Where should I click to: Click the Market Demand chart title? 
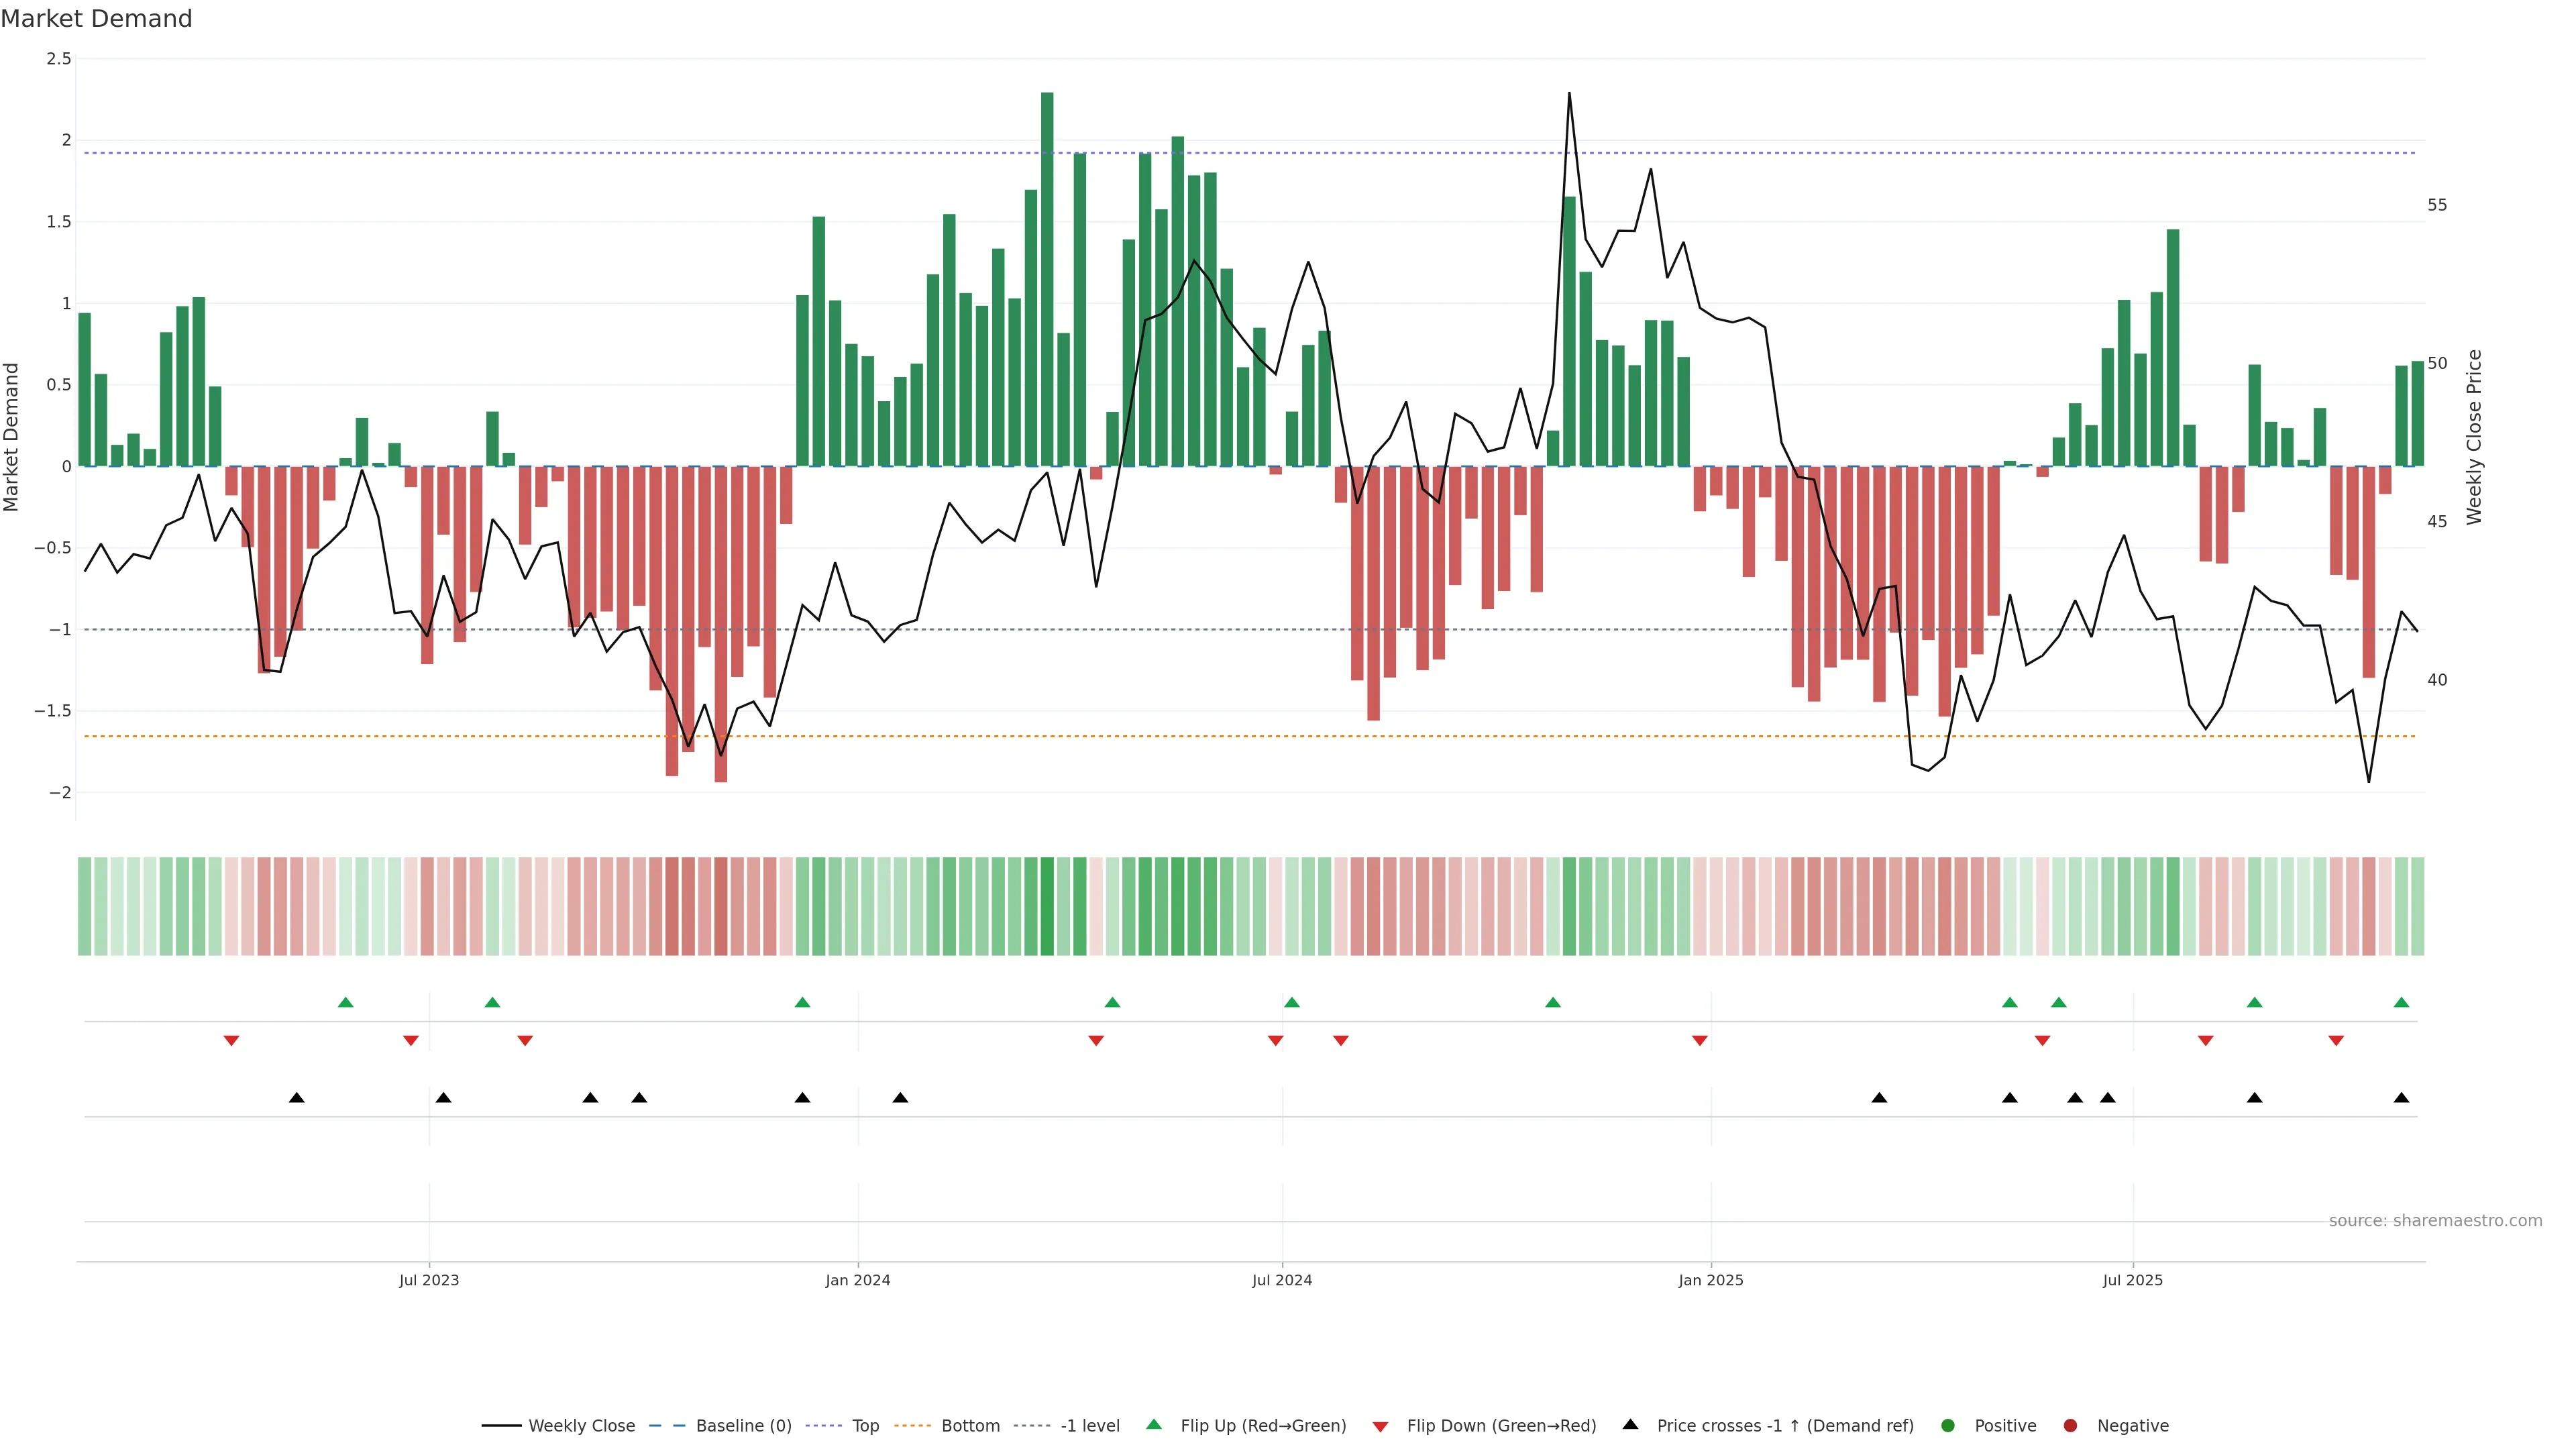click(96, 19)
